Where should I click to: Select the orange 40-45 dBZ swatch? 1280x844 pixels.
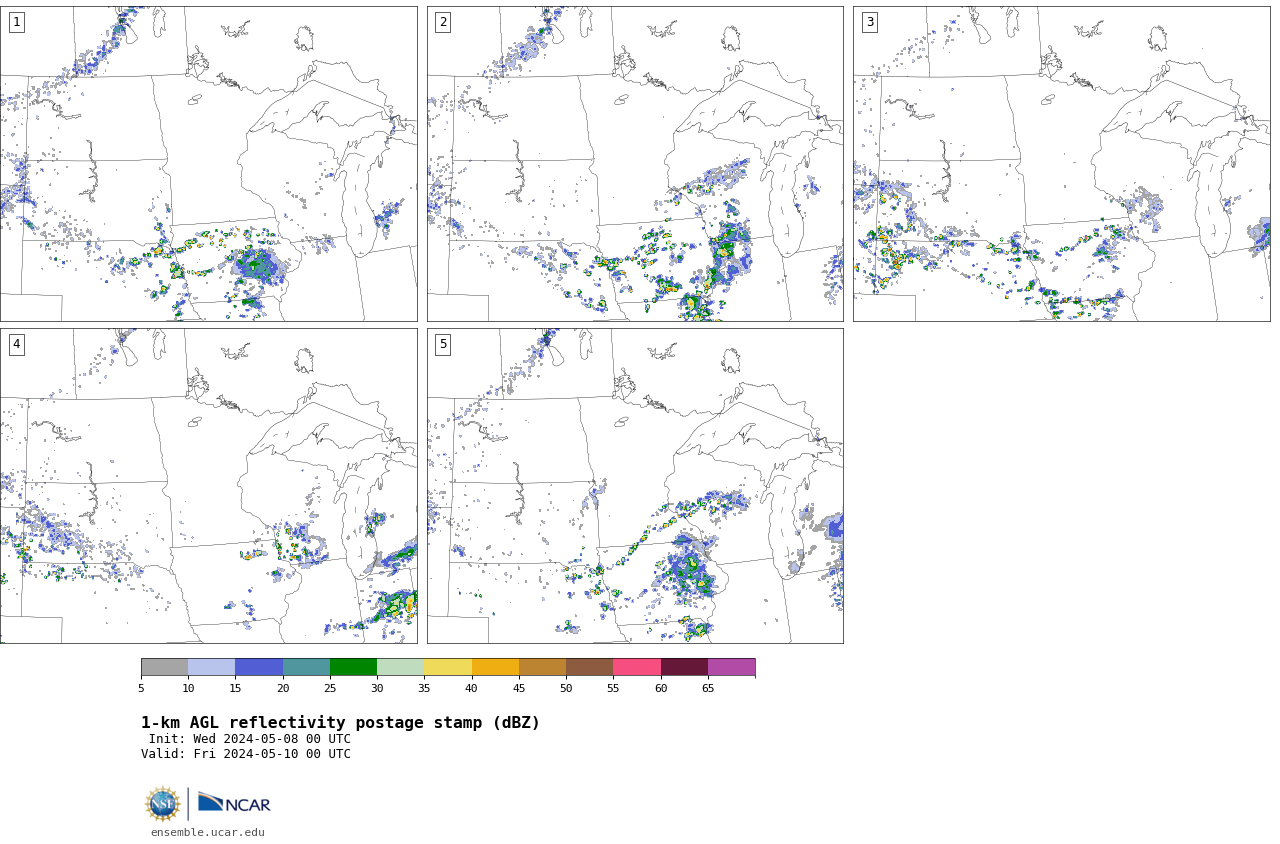[x=495, y=667]
